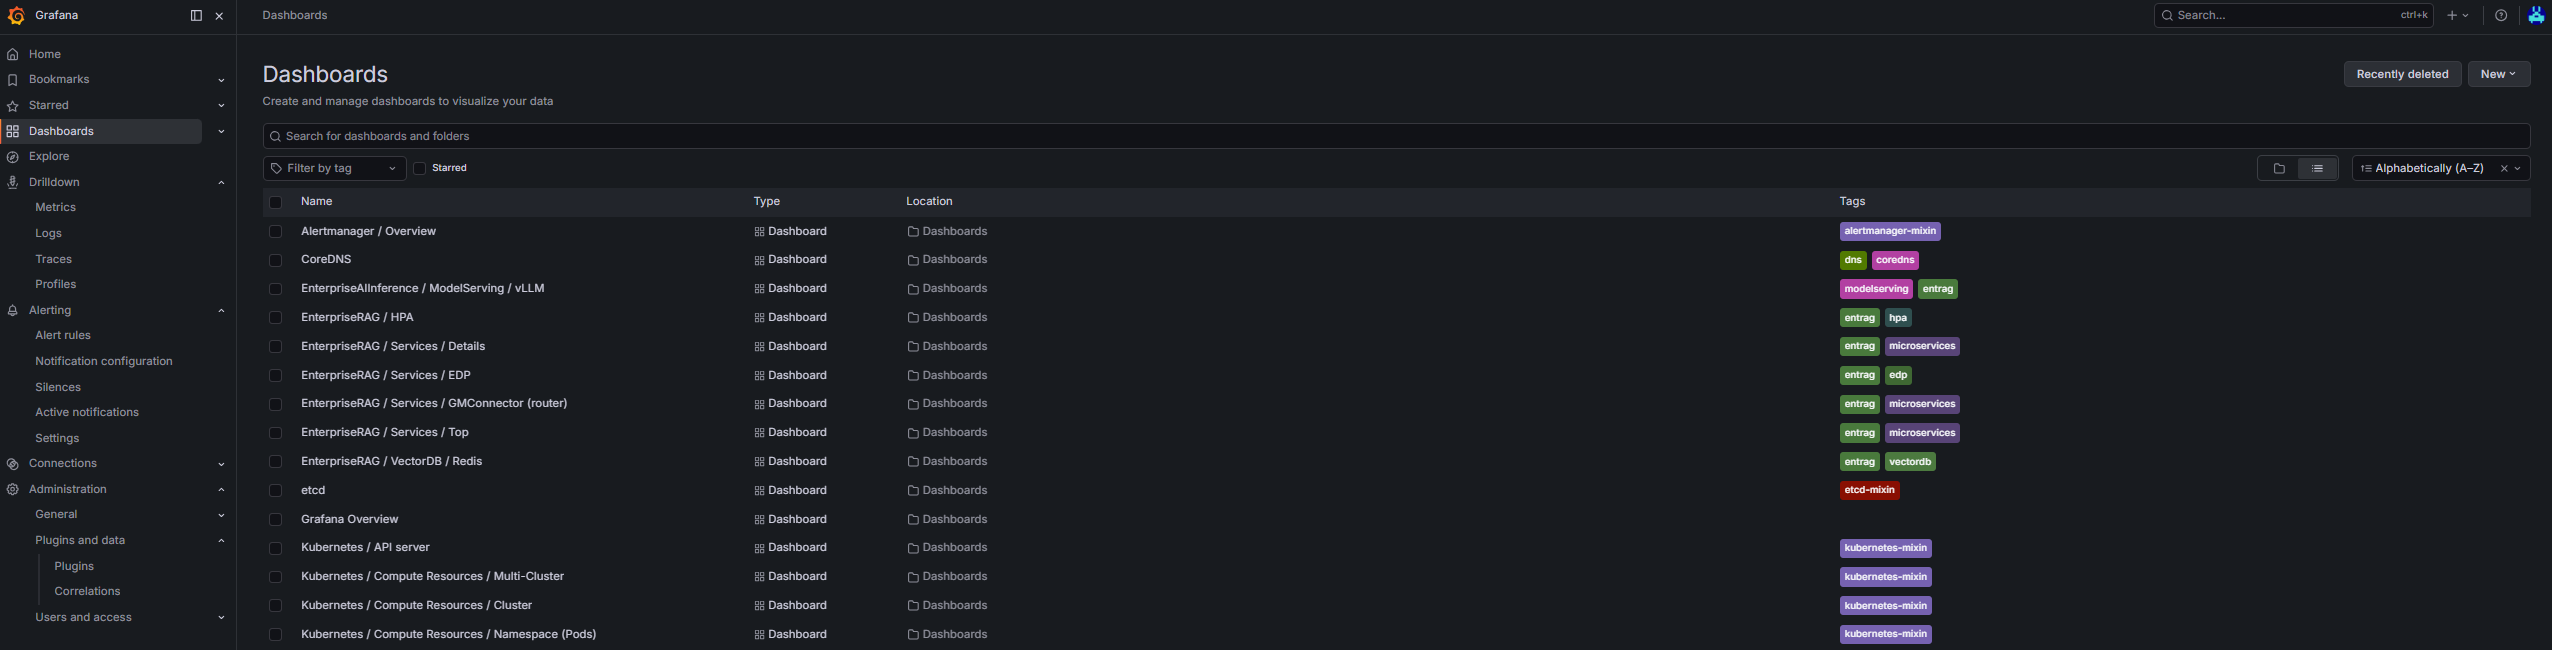Expand the Bookmarks section chevron
2552x650 pixels.
(221, 80)
